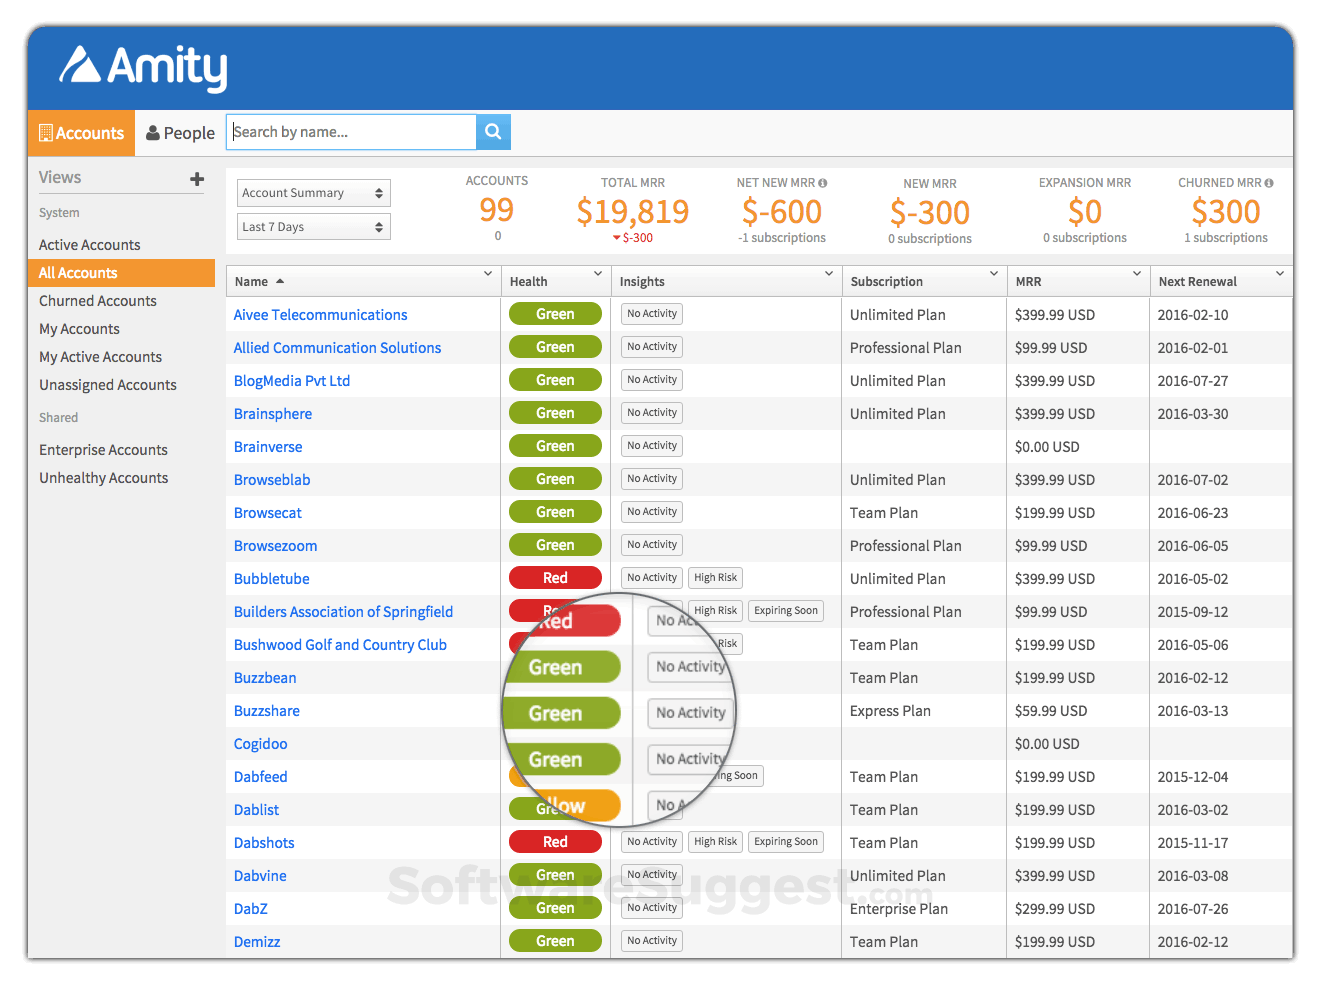Click the NET NEW MRR info icon
1320x984 pixels.
pyautogui.click(x=821, y=183)
